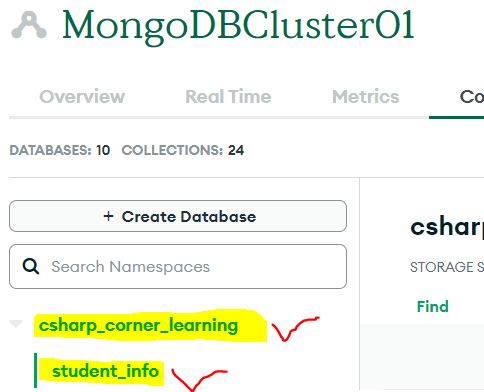
Task: Switch to the Real Time tab
Action: coord(228,97)
